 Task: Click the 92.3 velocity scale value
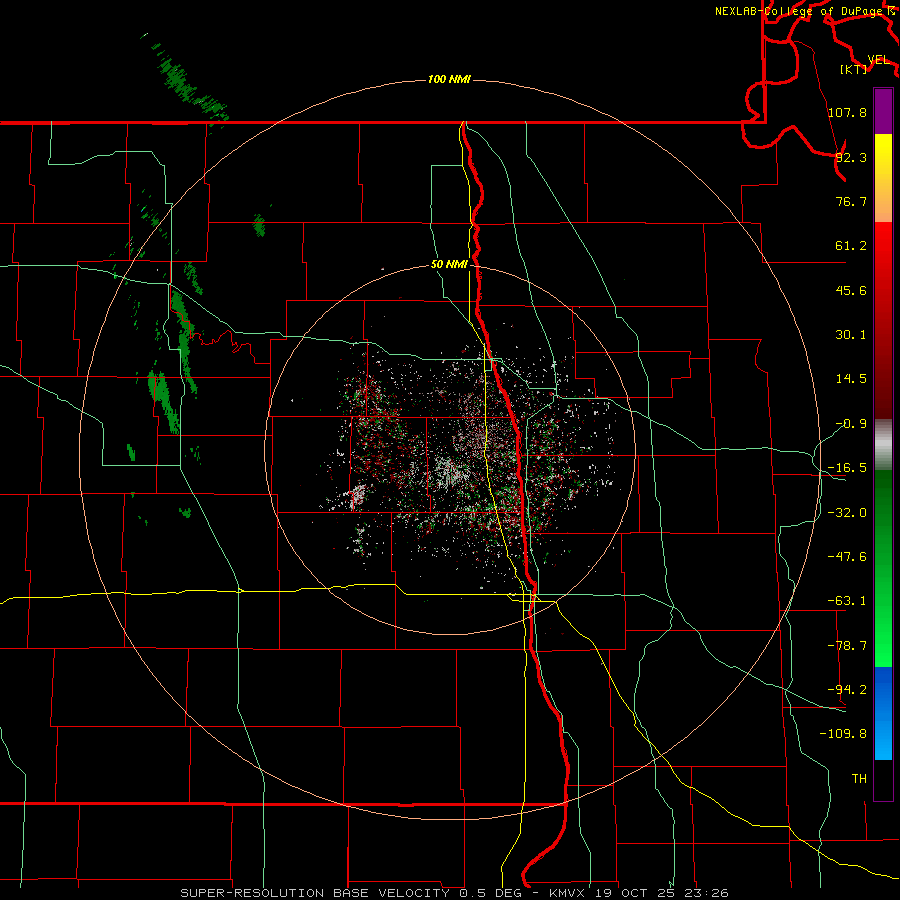851,157
